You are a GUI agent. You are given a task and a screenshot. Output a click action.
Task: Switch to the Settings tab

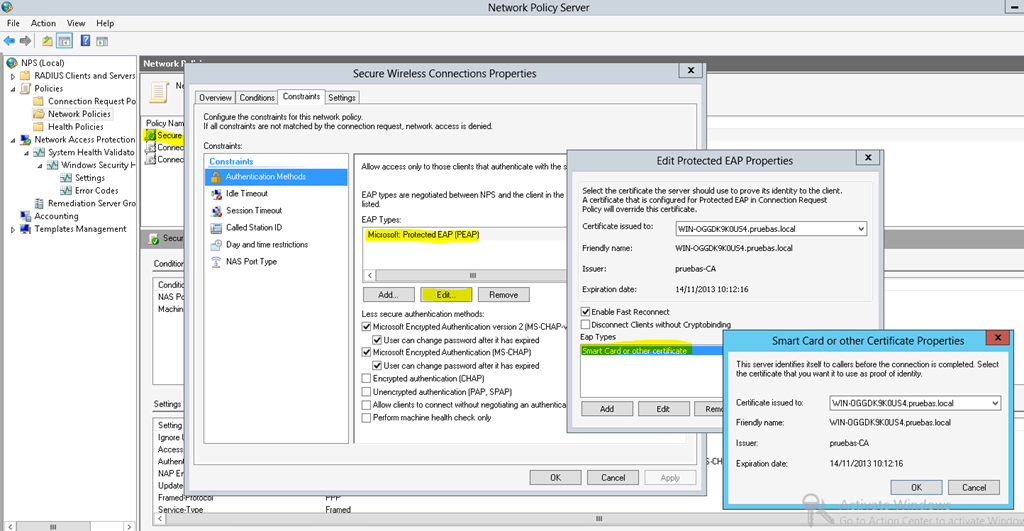click(x=342, y=97)
